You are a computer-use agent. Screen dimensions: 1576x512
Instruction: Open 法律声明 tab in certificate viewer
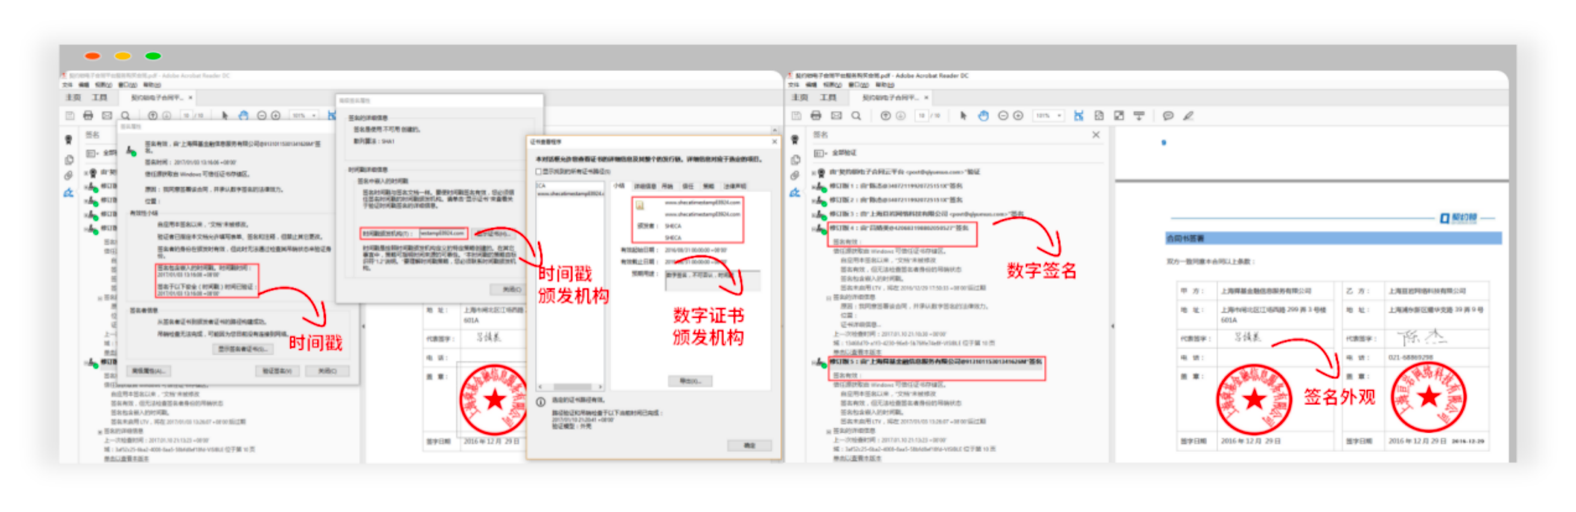click(735, 186)
